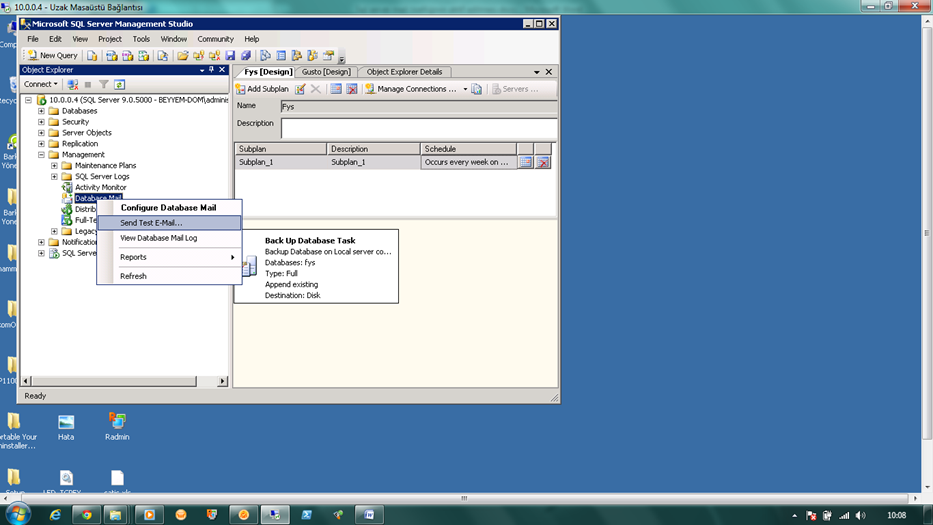
Task: Toggle auto-hide pin on Object Explorer
Action: 211,70
